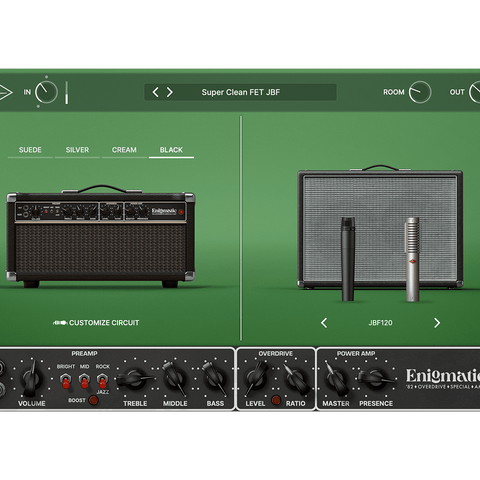This screenshot has height=480, width=480.
Task: Click the tuner arrow icon at top-left
Action: [x=6, y=92]
